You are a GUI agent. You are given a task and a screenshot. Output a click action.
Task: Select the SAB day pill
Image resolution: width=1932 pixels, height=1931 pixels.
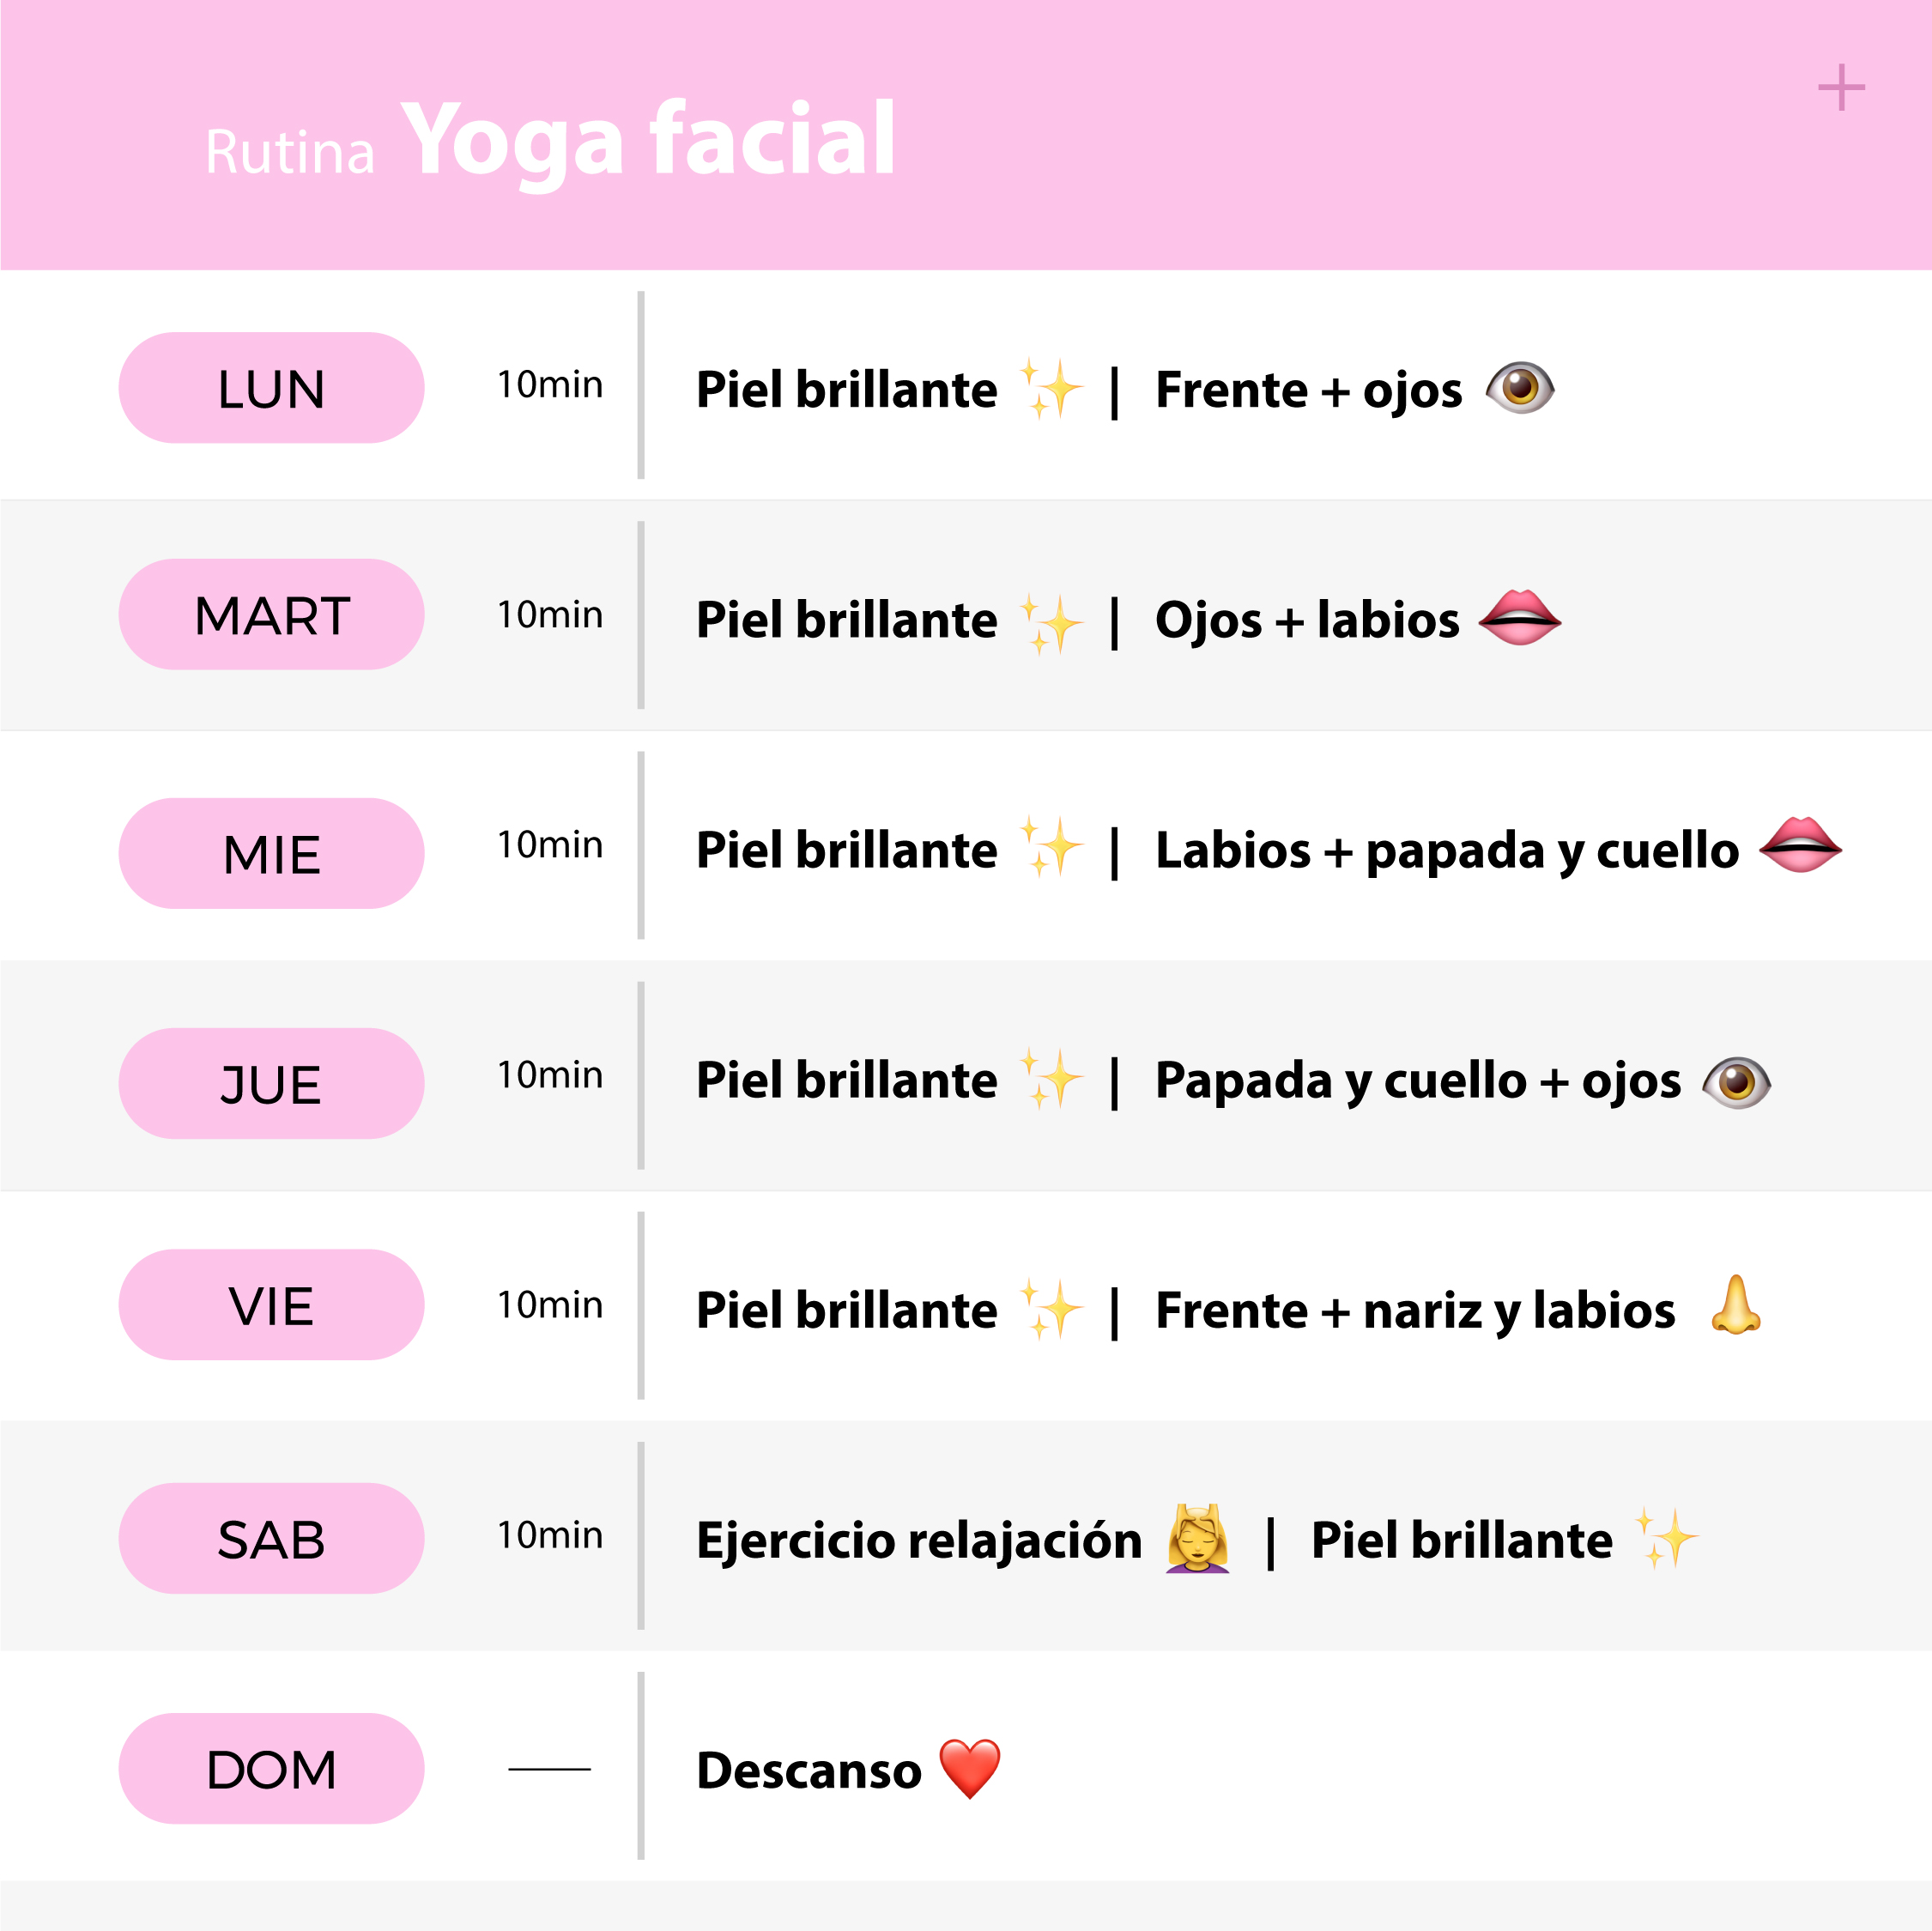(x=271, y=1538)
